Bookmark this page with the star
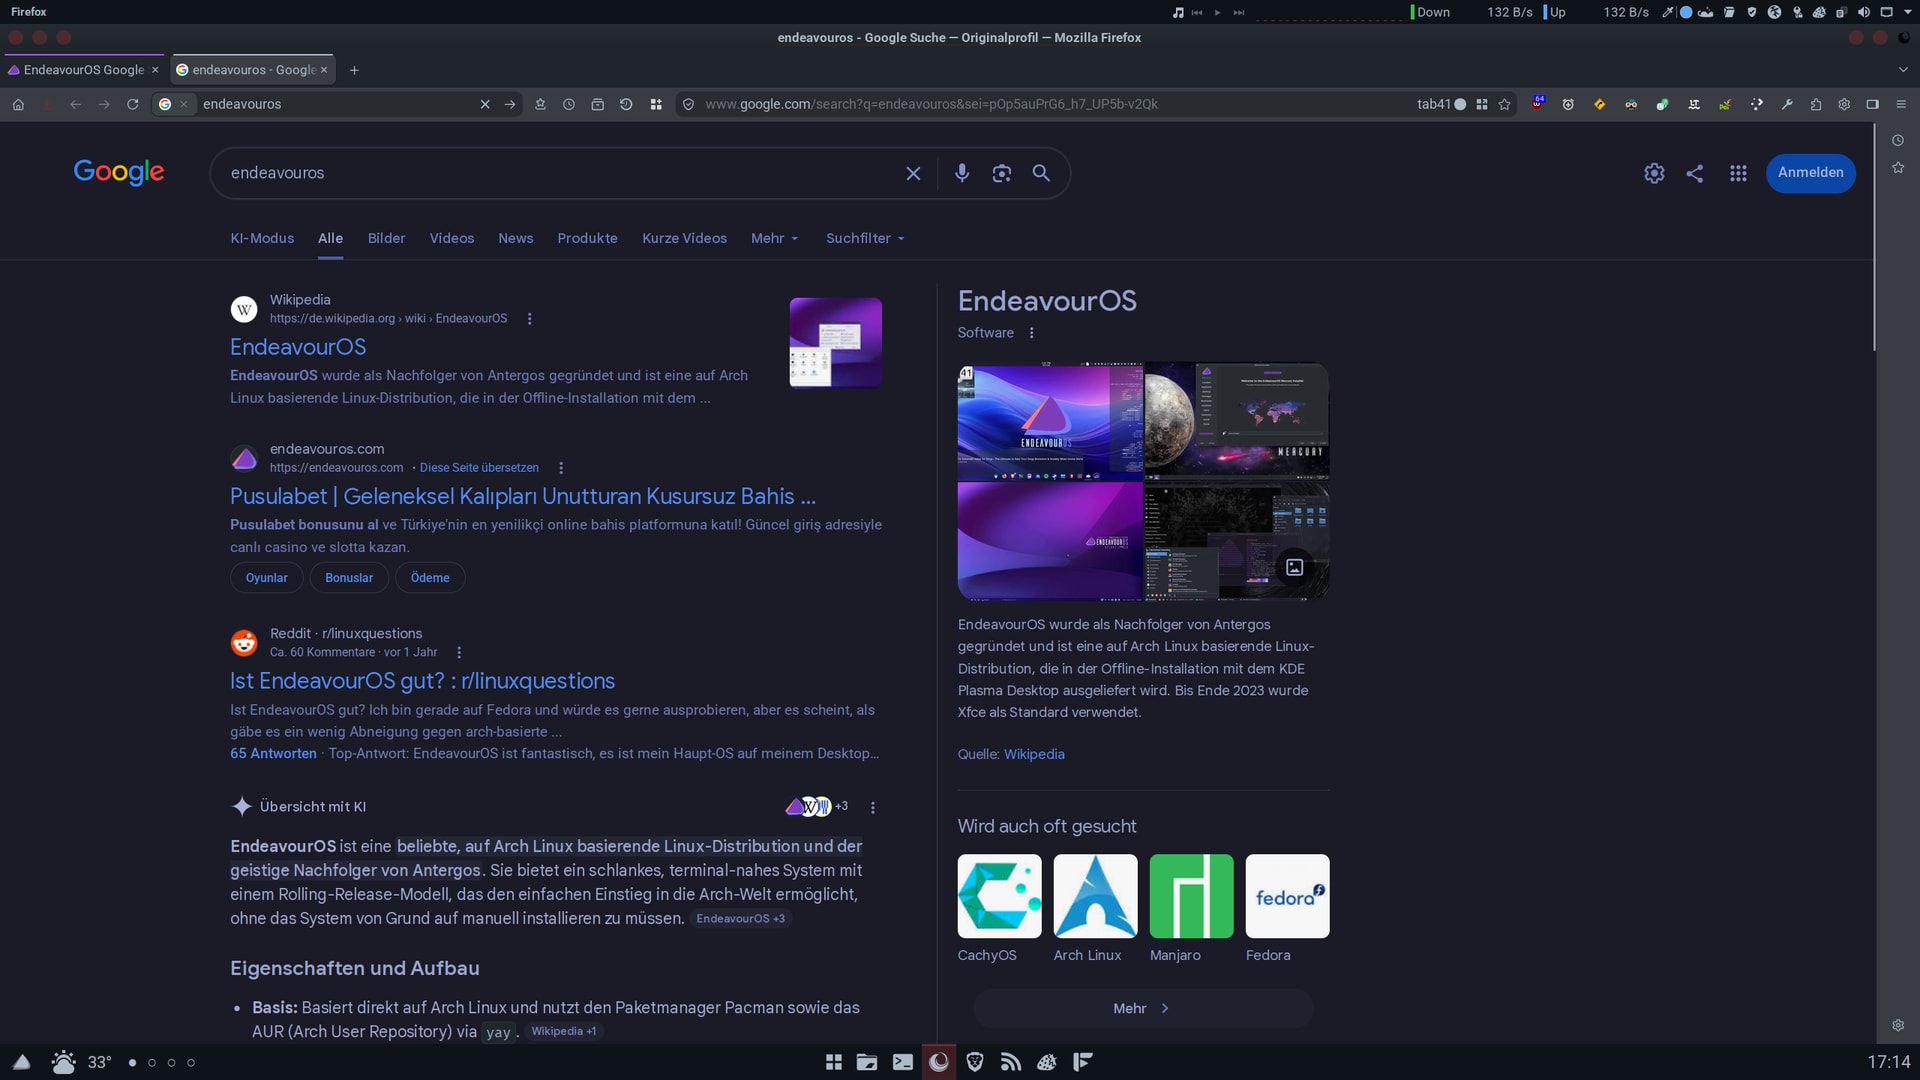 [1504, 104]
